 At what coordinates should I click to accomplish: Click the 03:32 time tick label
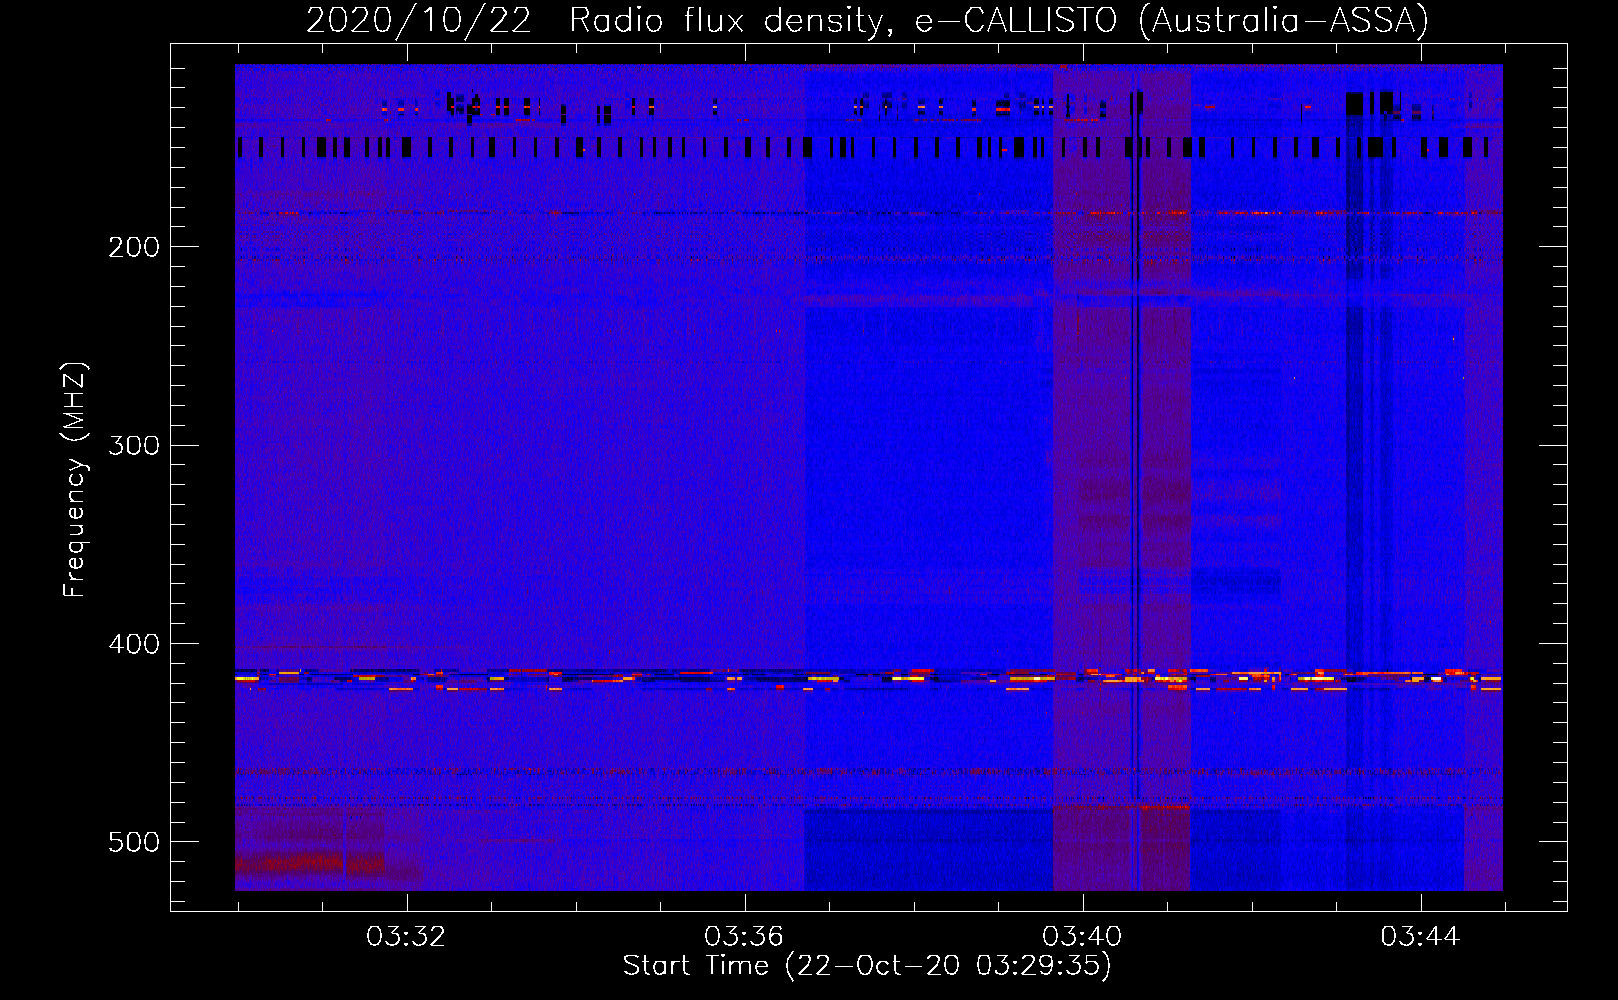pos(405,937)
